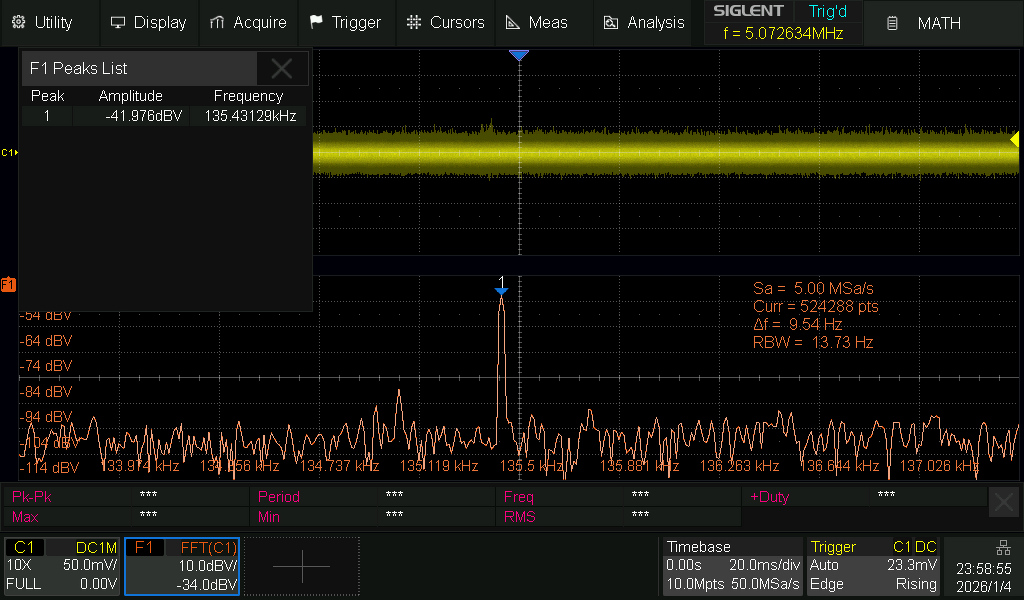The width and height of the screenshot is (1024, 600).
Task: Open the Display menu
Action: (149, 22)
